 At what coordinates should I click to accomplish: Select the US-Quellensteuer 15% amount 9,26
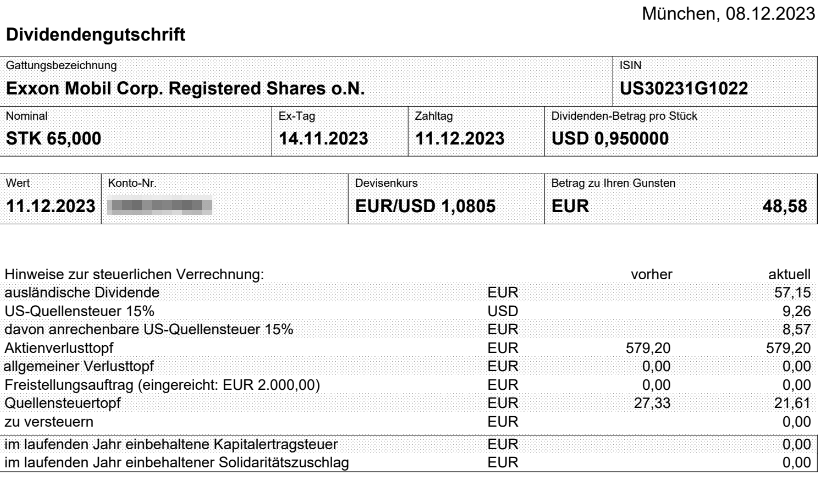[797, 311]
